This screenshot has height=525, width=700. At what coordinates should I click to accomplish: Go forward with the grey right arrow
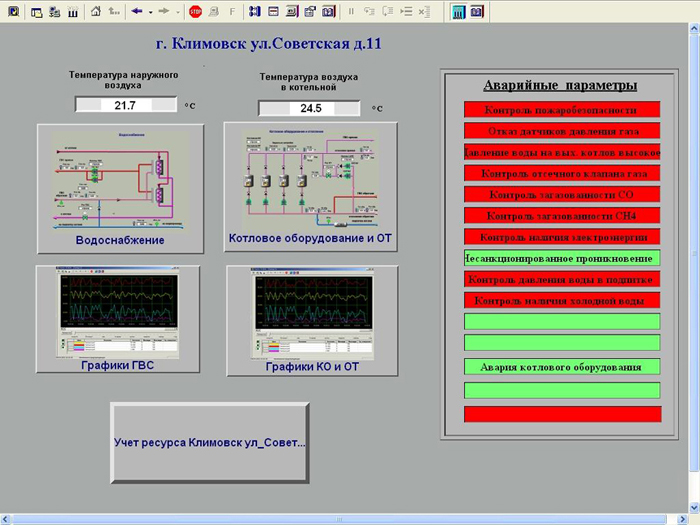coord(164,12)
